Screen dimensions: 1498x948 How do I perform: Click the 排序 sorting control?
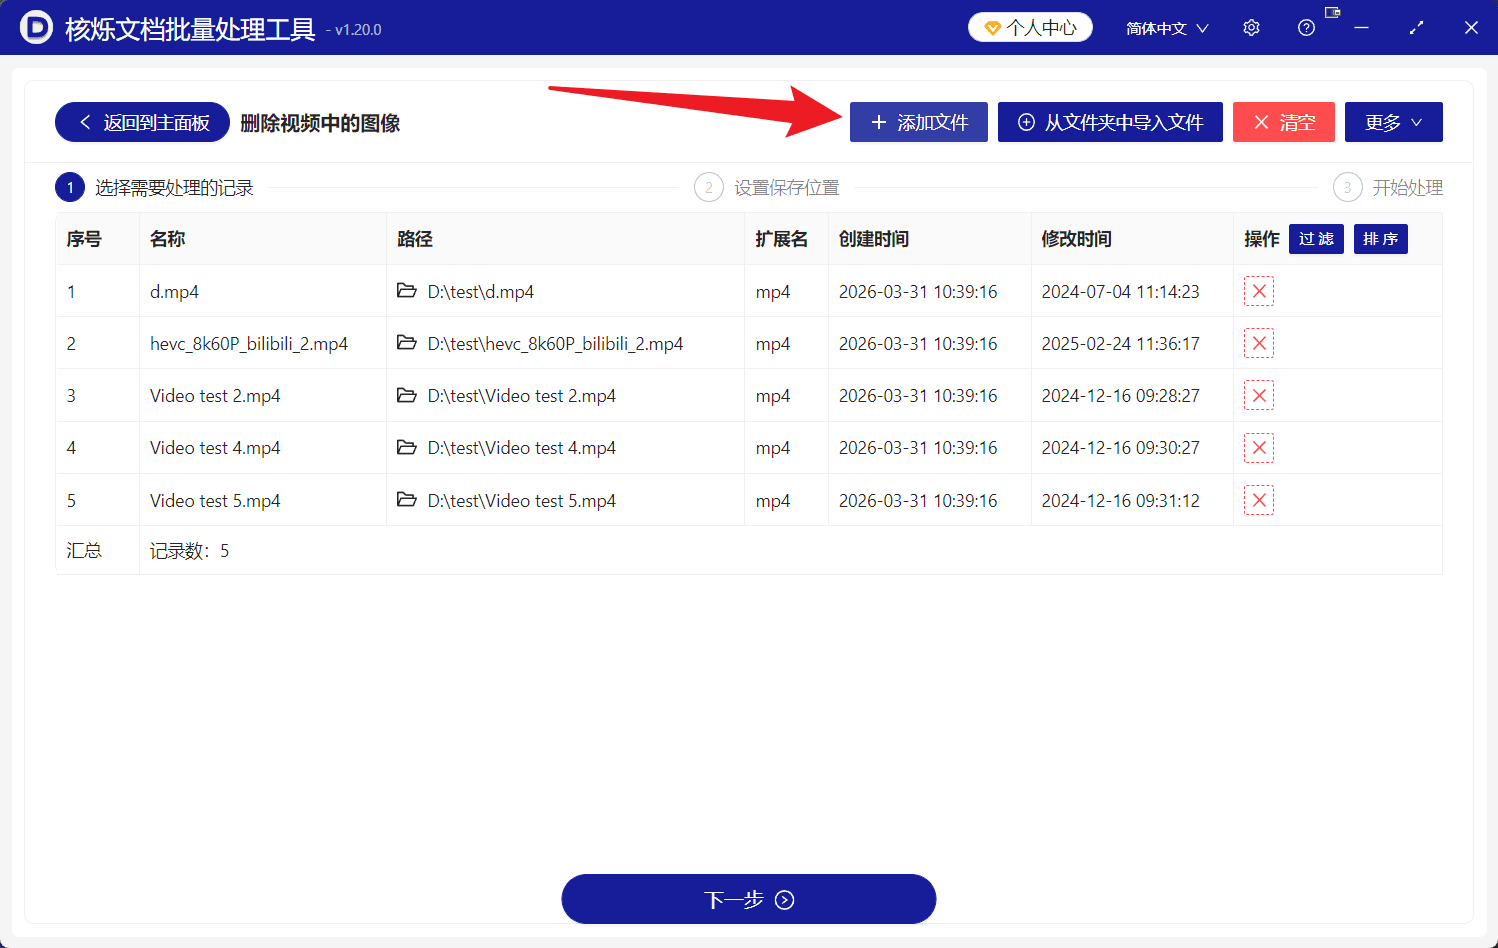(1380, 239)
